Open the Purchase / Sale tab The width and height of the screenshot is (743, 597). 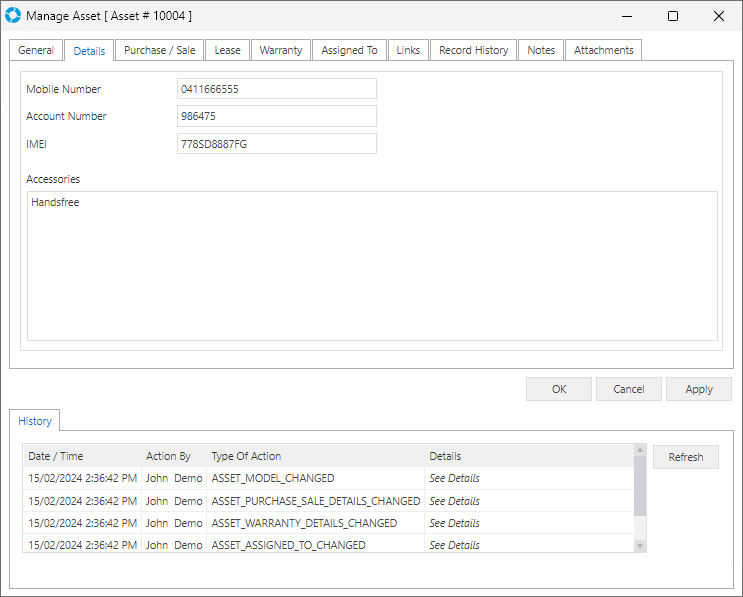coord(159,50)
